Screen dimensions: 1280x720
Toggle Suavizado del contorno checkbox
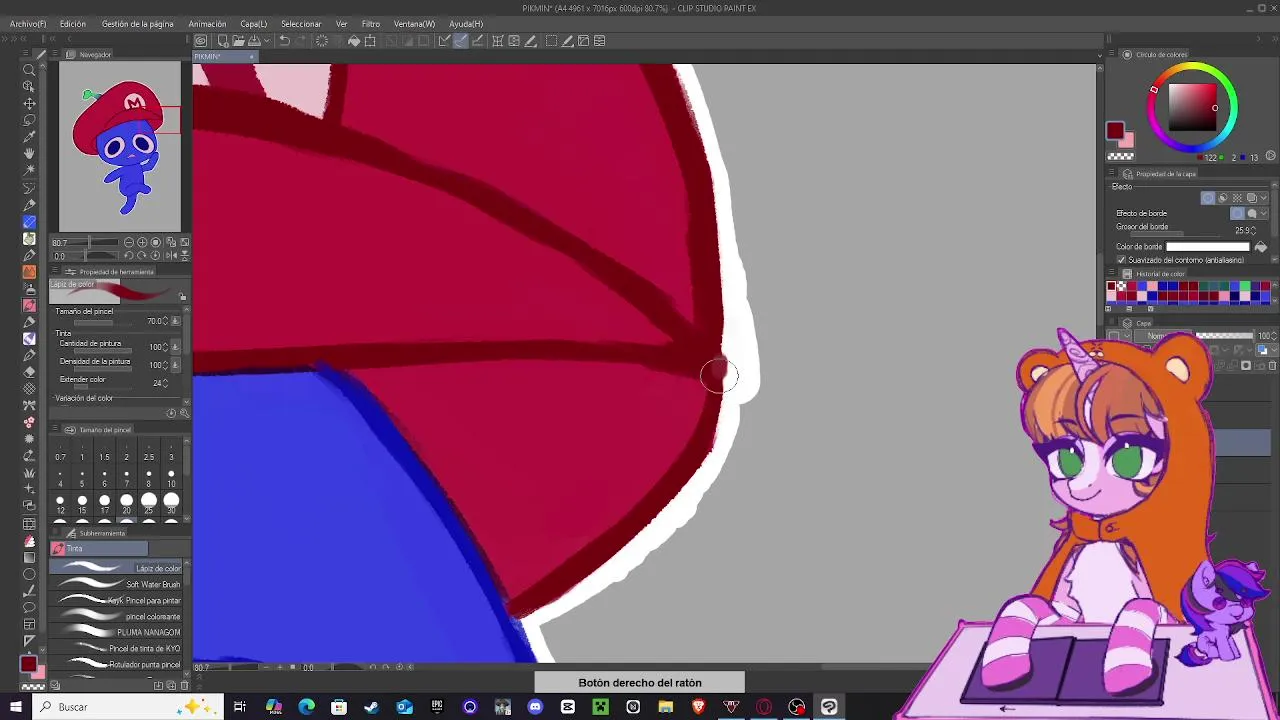pos(1121,260)
